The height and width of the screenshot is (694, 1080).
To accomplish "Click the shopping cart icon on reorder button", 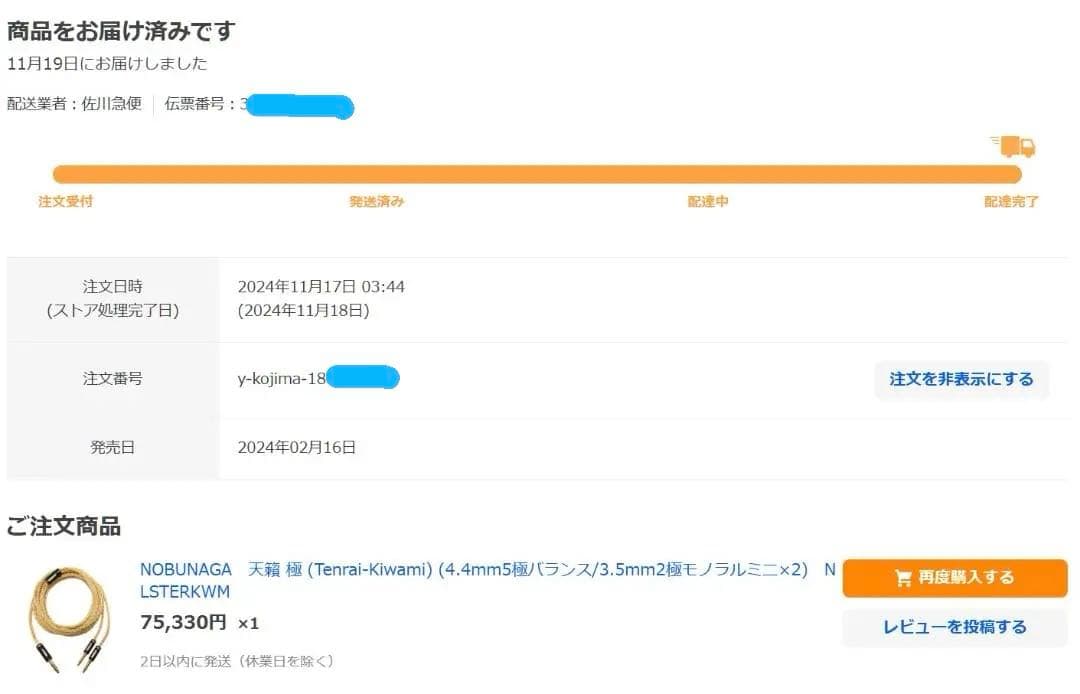I will [903, 578].
